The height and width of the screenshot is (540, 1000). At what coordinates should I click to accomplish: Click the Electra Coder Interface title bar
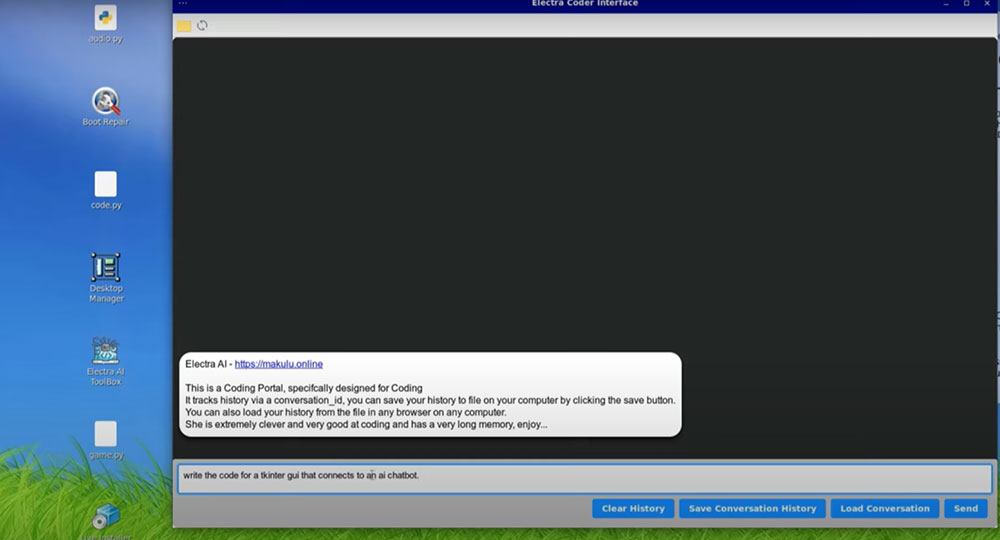point(585,4)
